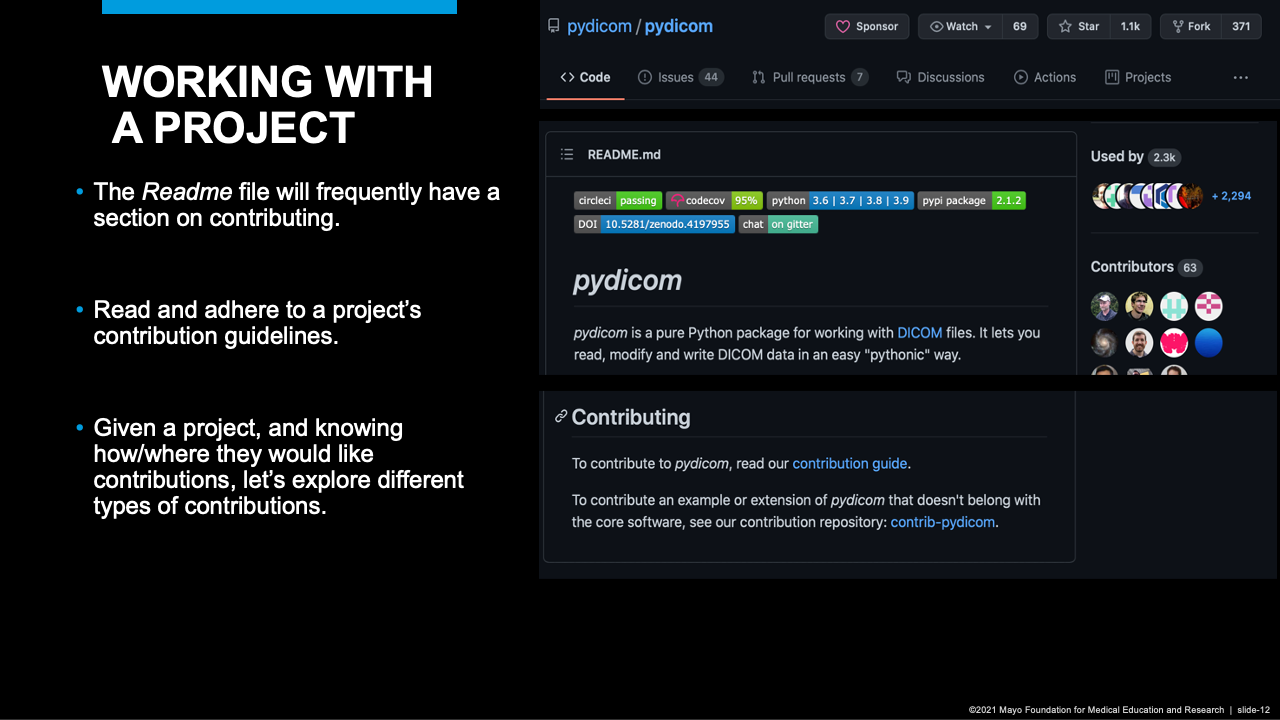Click the pypi package version badge
Screen dimensions: 1280x720
point(971,200)
